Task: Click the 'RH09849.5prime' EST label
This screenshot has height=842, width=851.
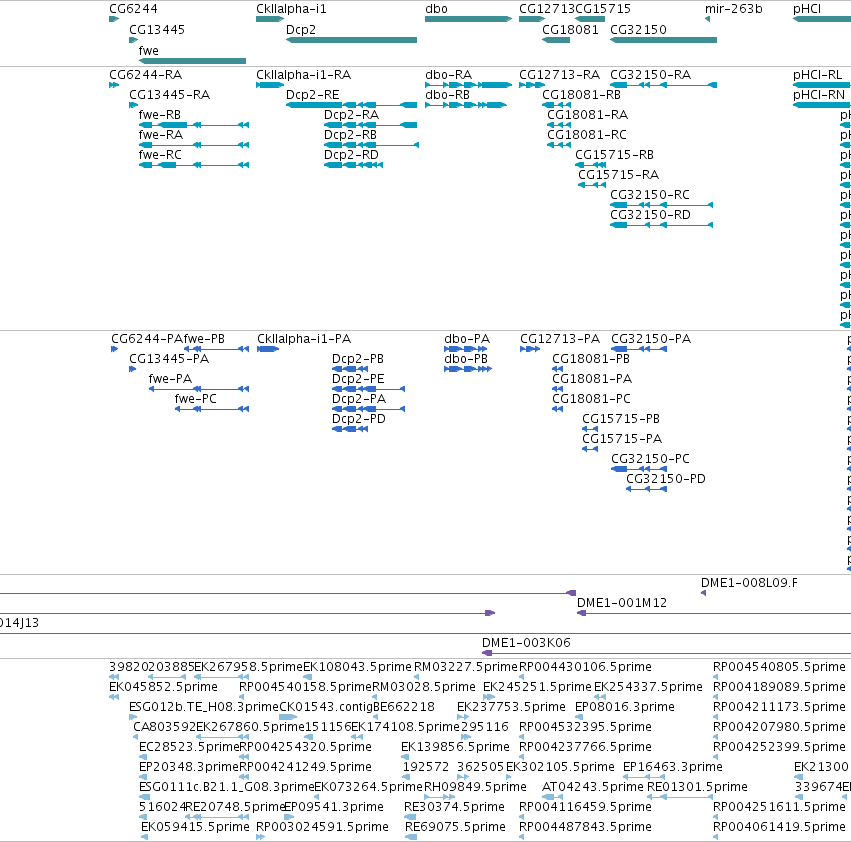Action: [475, 787]
